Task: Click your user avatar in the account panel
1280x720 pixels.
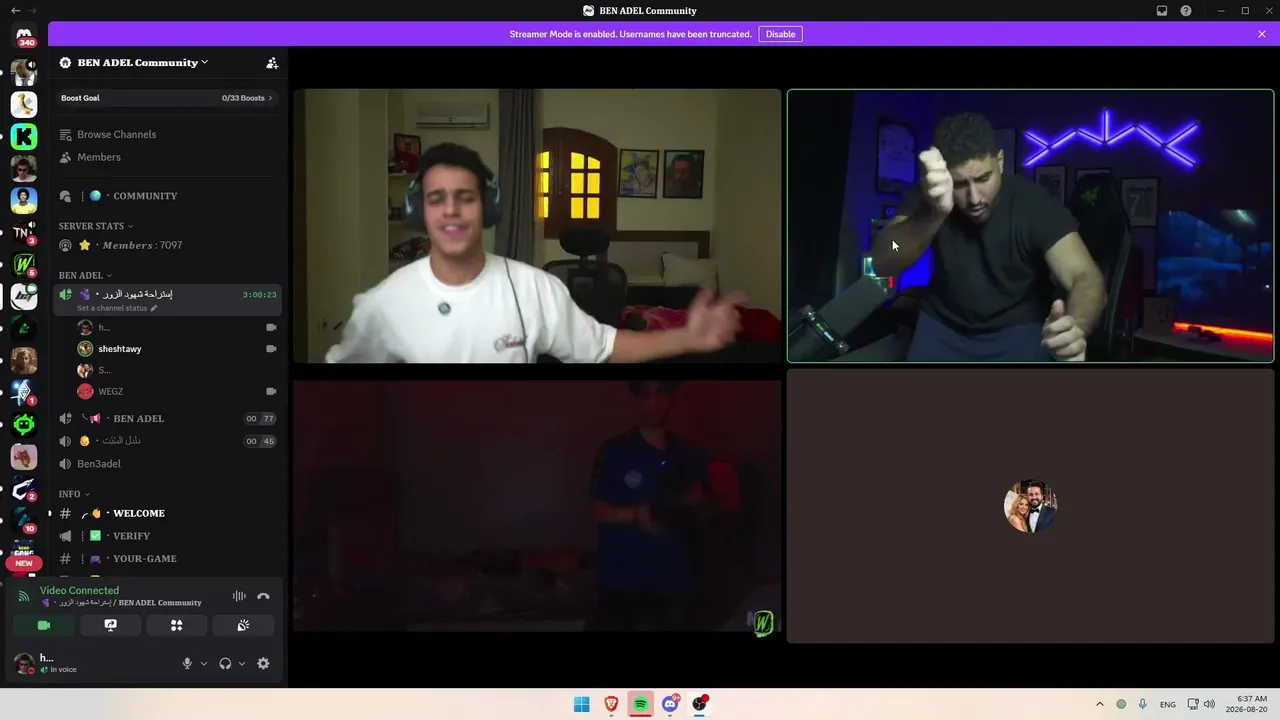Action: (24, 663)
